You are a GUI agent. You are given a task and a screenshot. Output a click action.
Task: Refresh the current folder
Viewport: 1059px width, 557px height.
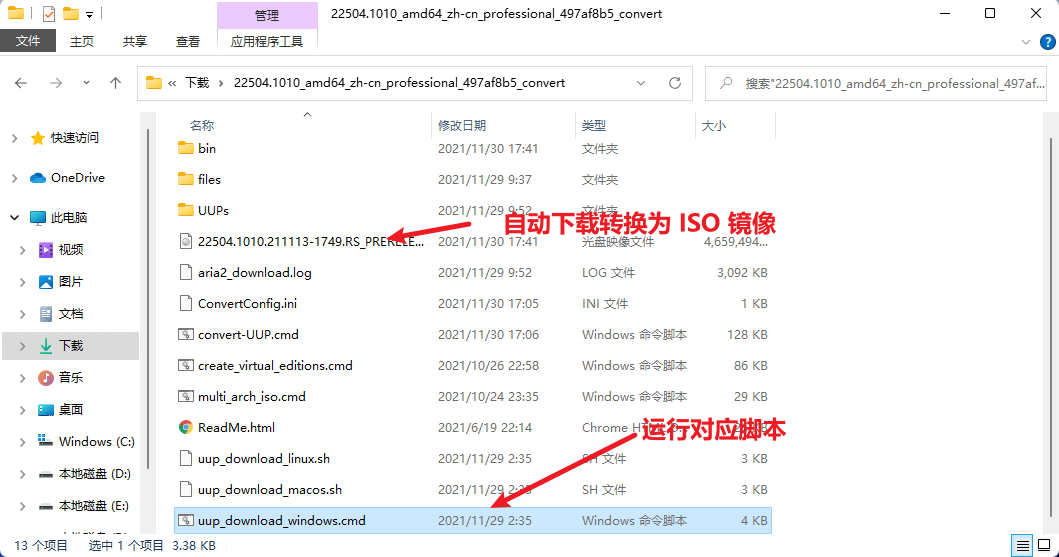click(675, 83)
